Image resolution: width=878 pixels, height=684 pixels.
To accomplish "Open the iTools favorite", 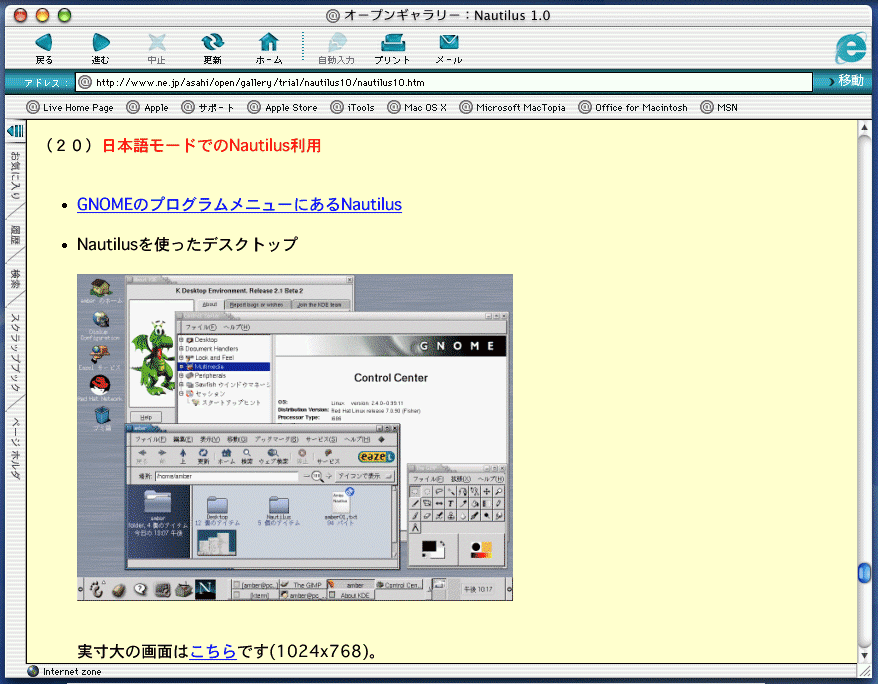I will tap(353, 107).
